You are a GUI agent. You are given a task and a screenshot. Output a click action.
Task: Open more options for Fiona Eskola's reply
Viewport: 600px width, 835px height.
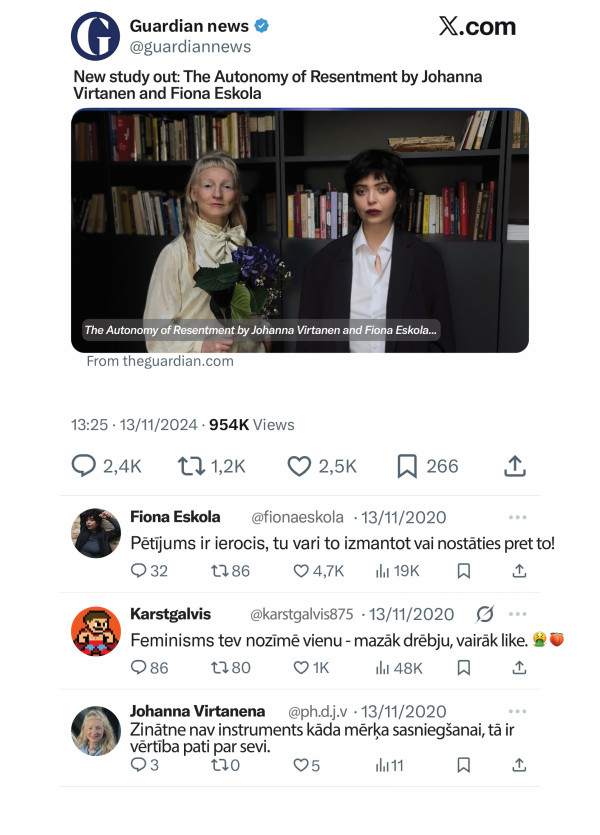tap(517, 517)
